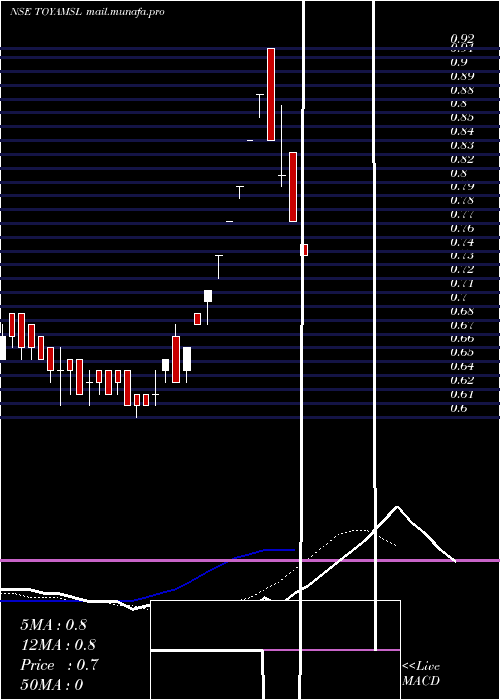Select the 0.78 price axis label
This screenshot has width=500, height=700.
pyautogui.click(x=462, y=200)
